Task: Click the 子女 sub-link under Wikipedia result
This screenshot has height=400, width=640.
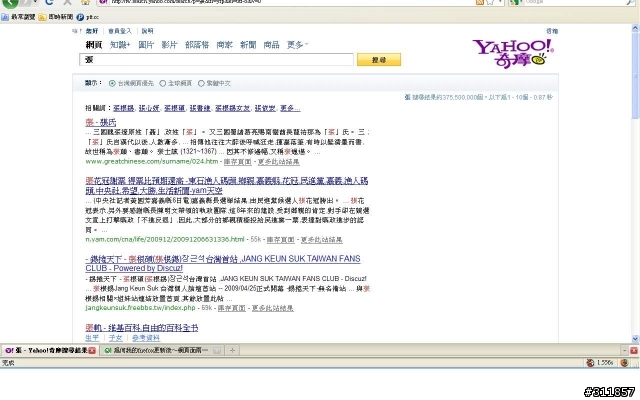Action: 116,338
